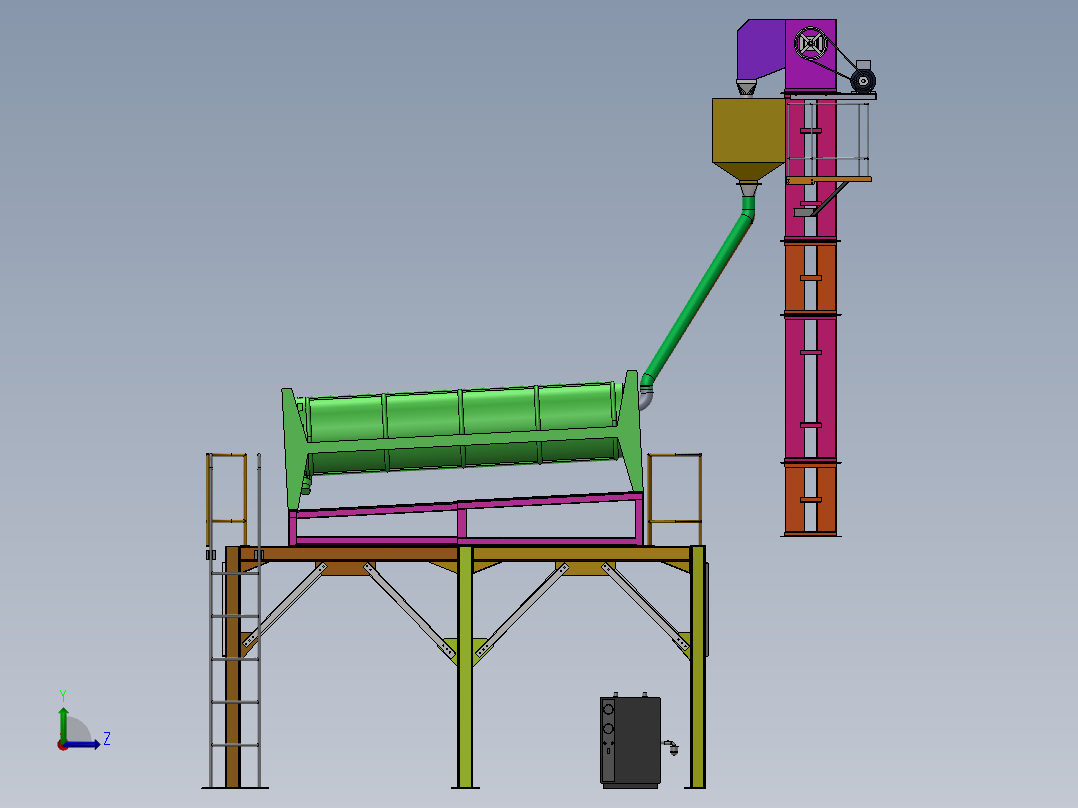Image resolution: width=1078 pixels, height=808 pixels.
Task: Click the green Y axis arrow of the triad
Action: point(63,724)
